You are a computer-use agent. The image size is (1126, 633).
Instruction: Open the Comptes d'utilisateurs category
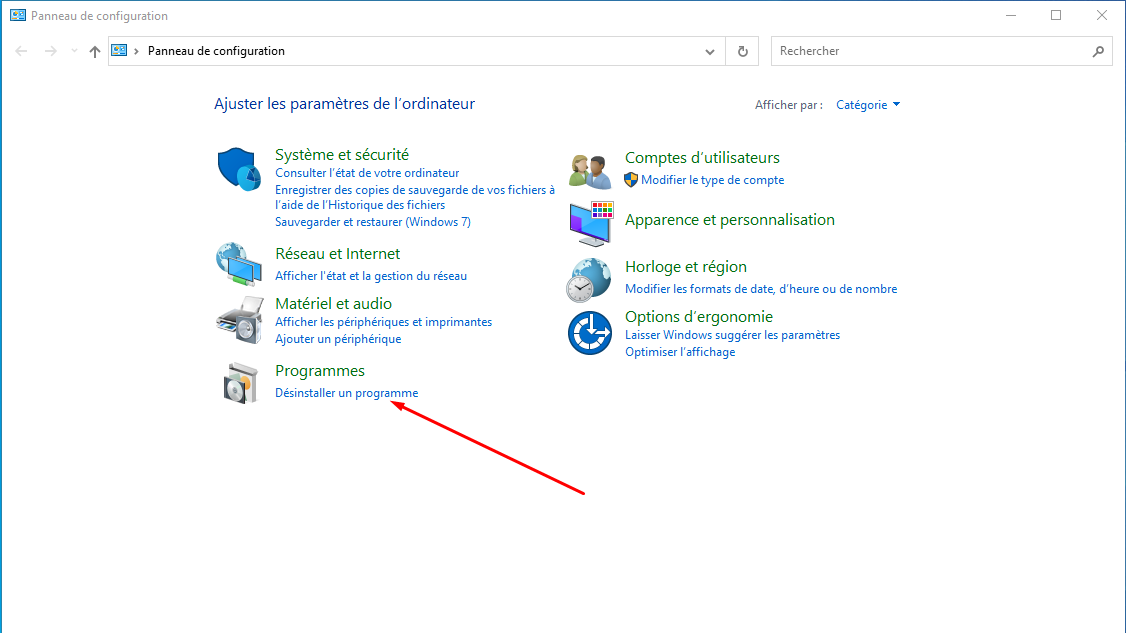coord(702,157)
